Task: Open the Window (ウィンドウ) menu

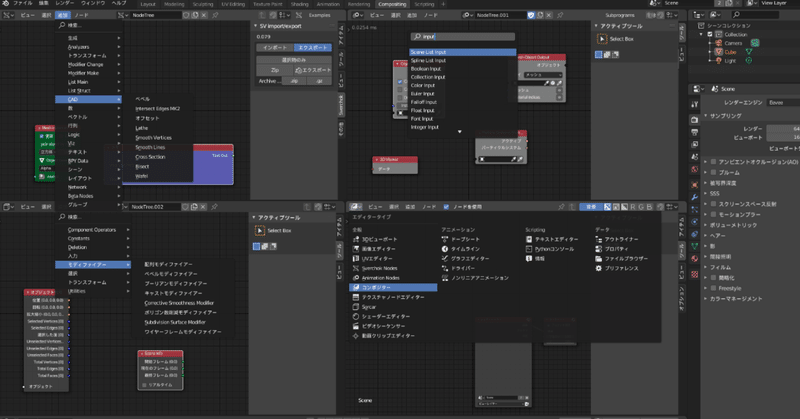Action: pos(93,3)
